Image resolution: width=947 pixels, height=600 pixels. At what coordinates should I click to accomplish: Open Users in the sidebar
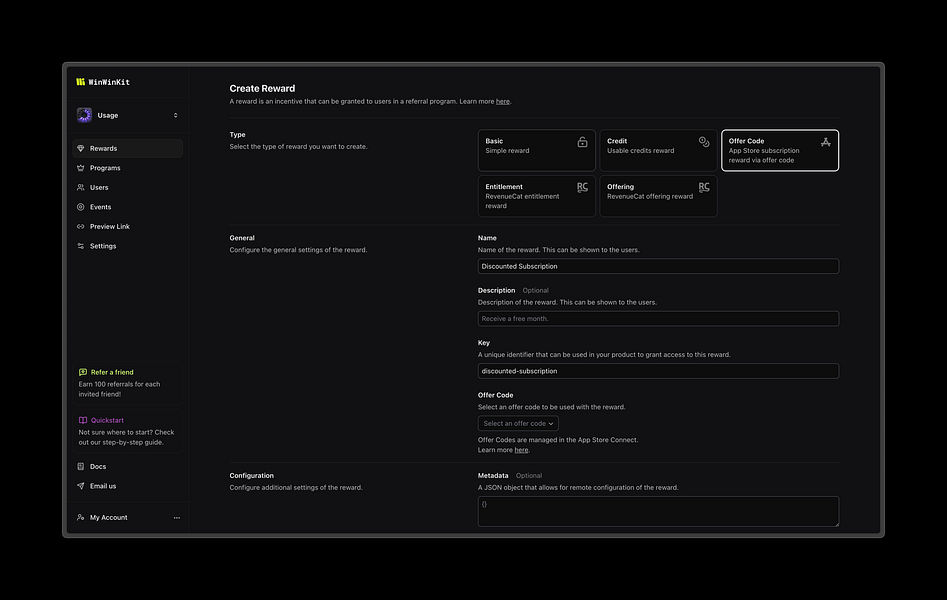(127, 187)
